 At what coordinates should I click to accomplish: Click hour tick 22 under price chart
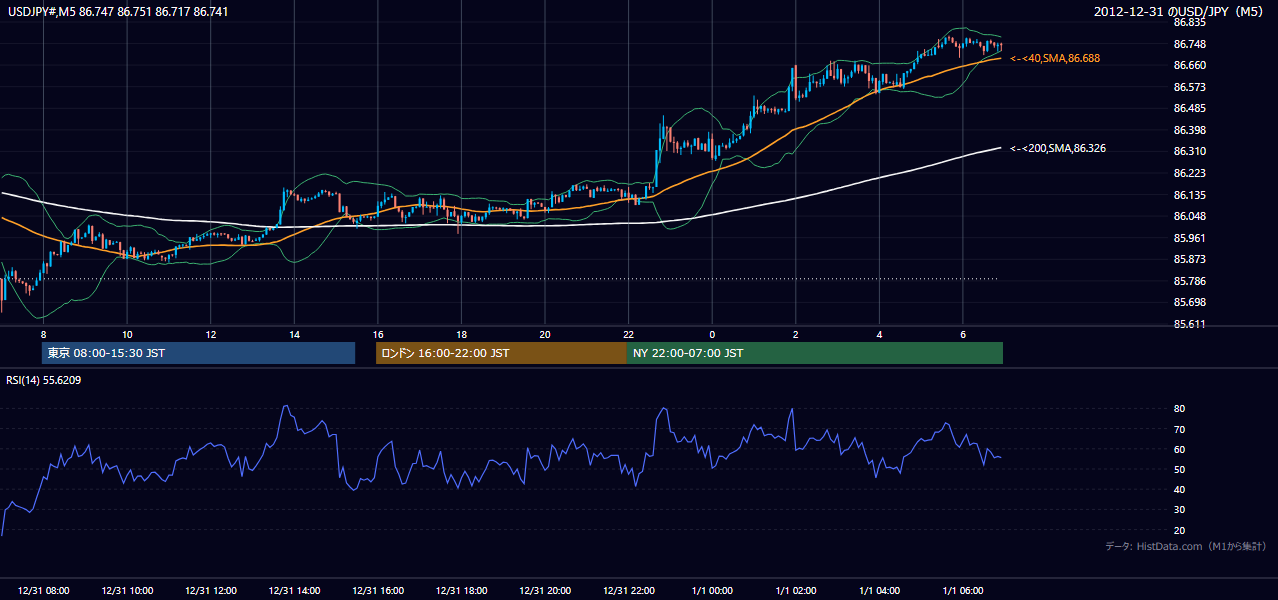[x=628, y=334]
